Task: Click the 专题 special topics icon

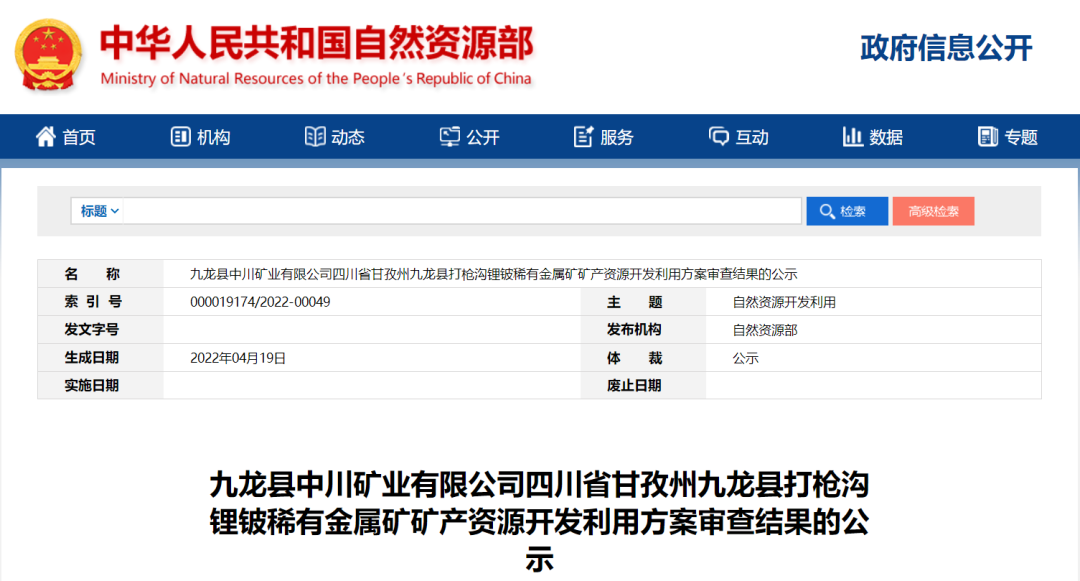Action: pos(988,137)
